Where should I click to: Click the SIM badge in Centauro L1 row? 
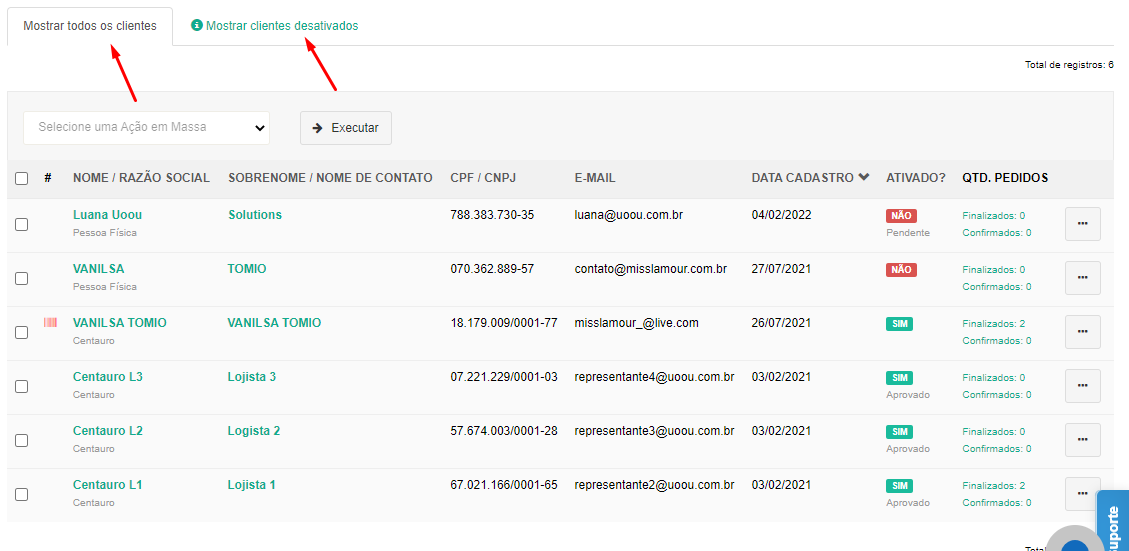coord(899,485)
